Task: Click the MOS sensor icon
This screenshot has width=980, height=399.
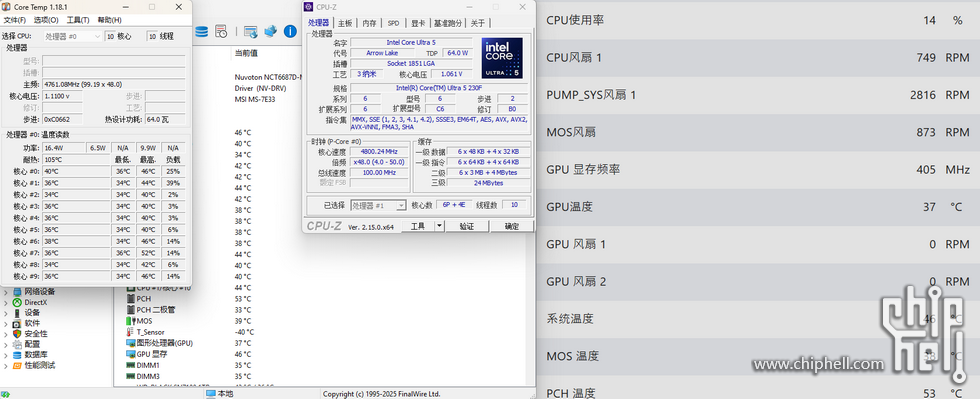Action: pos(131,321)
